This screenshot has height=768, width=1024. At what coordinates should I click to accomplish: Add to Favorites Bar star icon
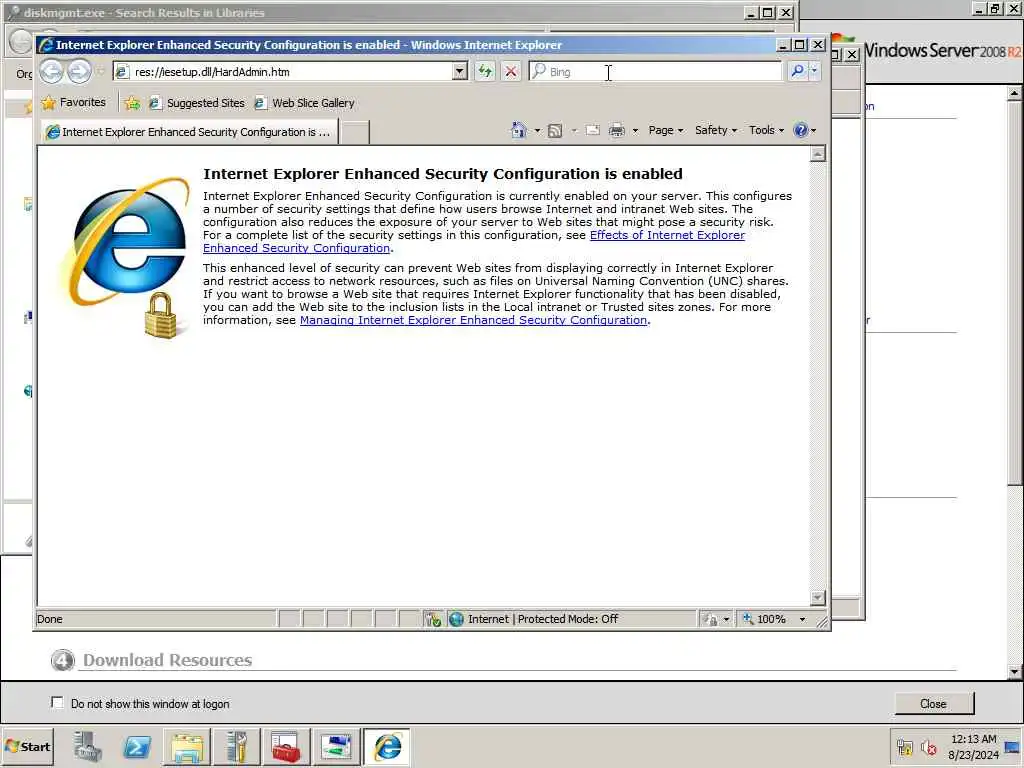coord(132,103)
